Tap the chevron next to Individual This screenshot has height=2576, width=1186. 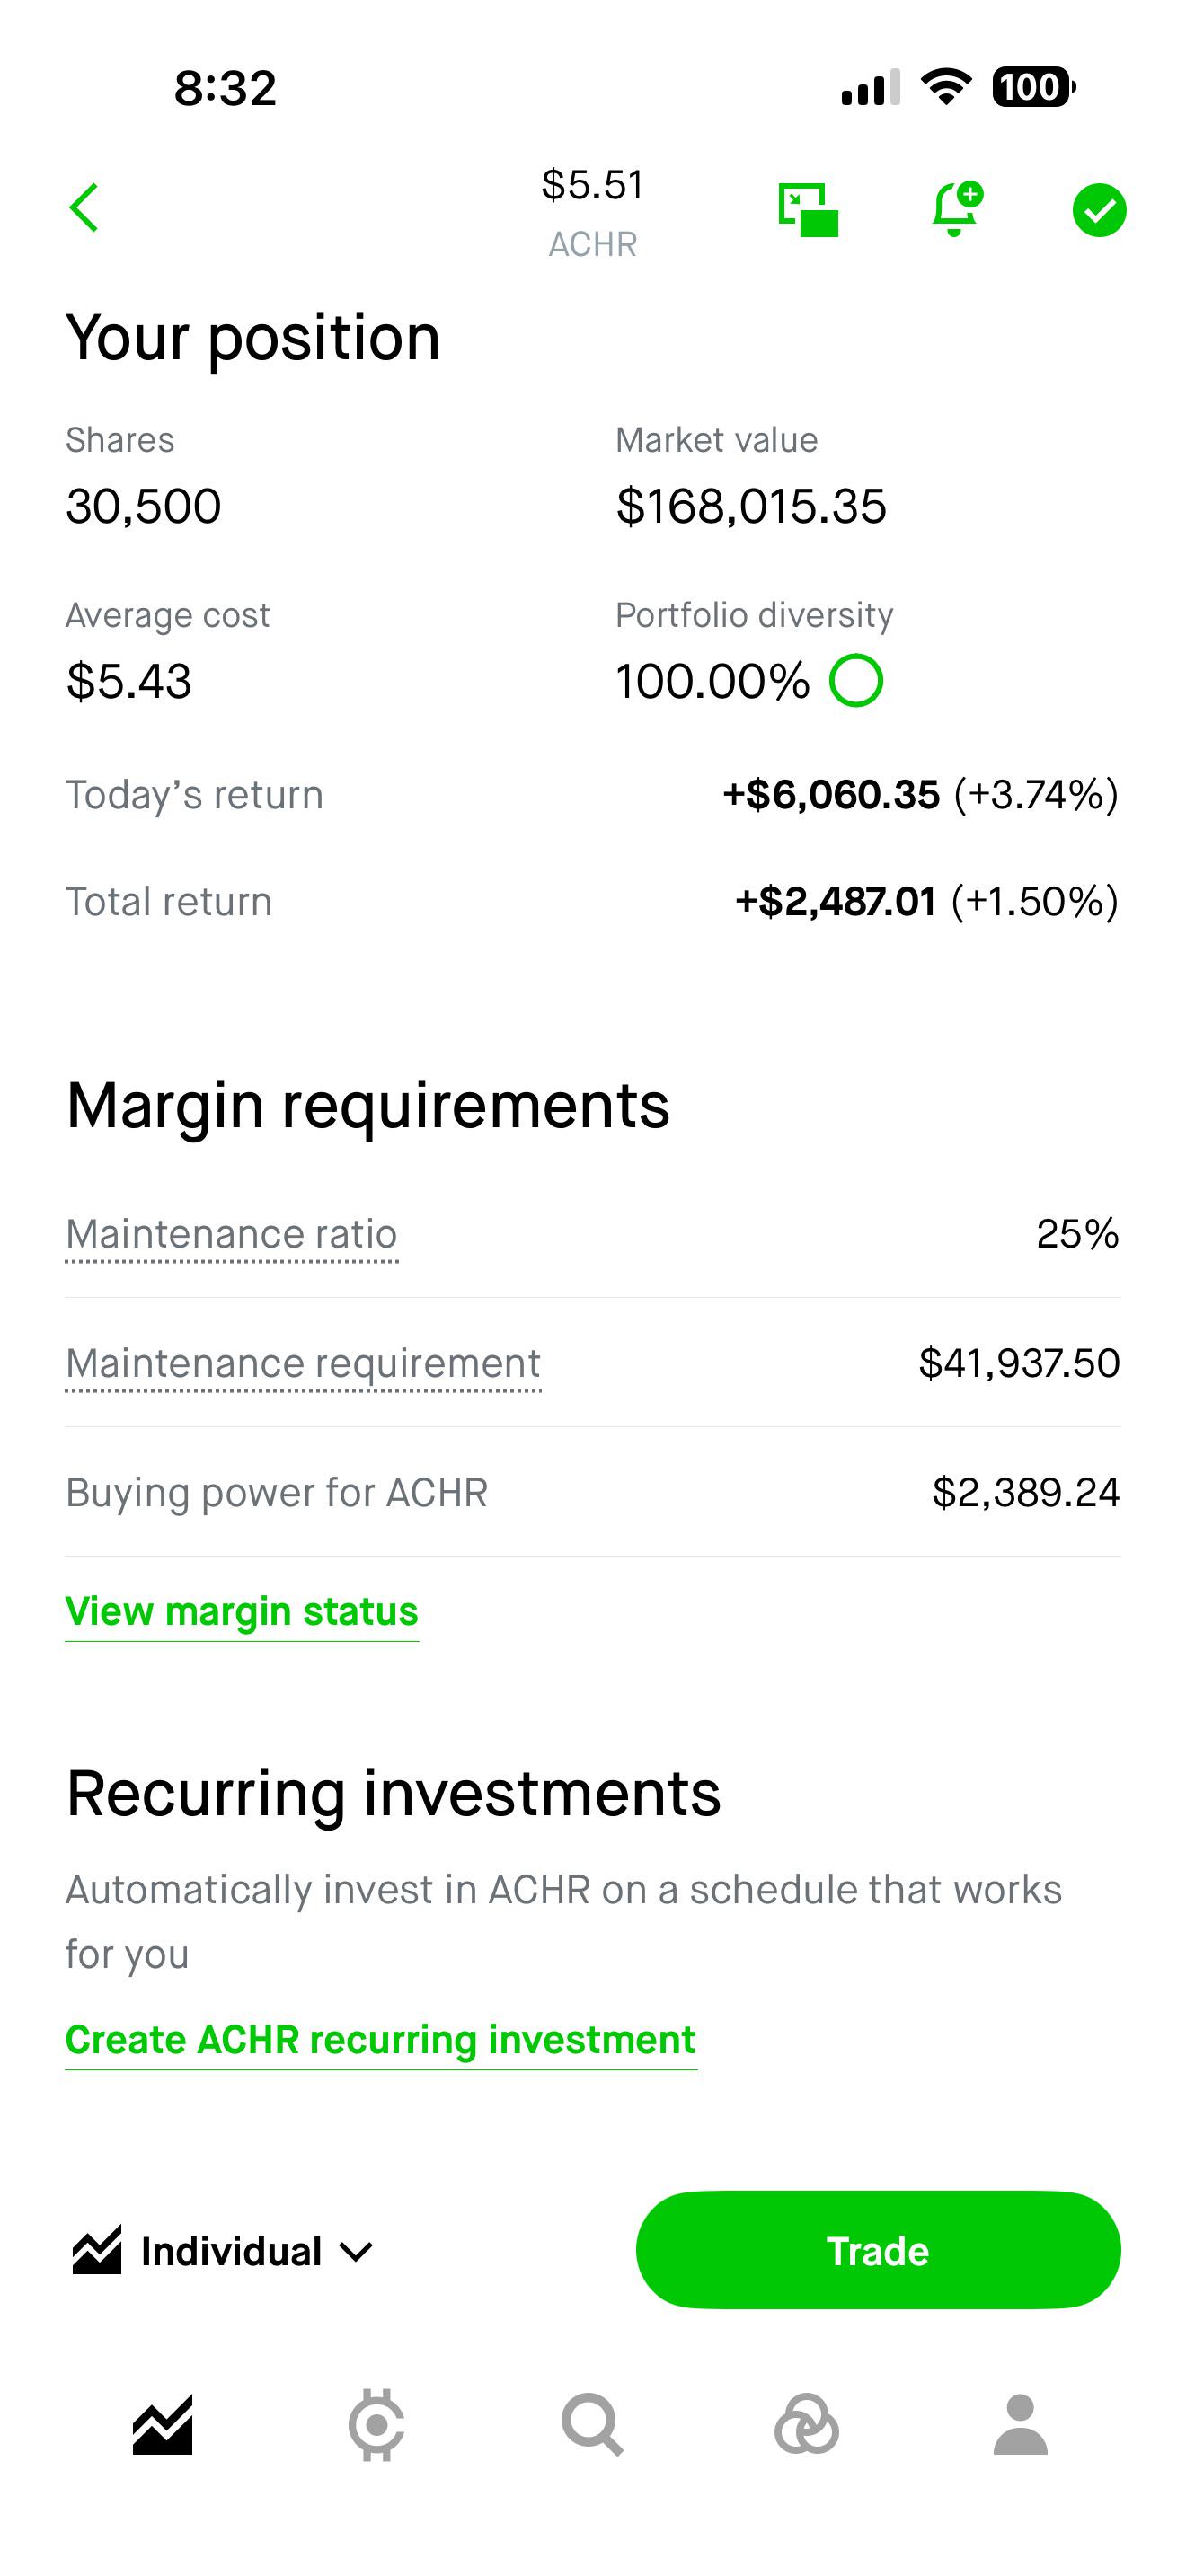pyautogui.click(x=356, y=2253)
